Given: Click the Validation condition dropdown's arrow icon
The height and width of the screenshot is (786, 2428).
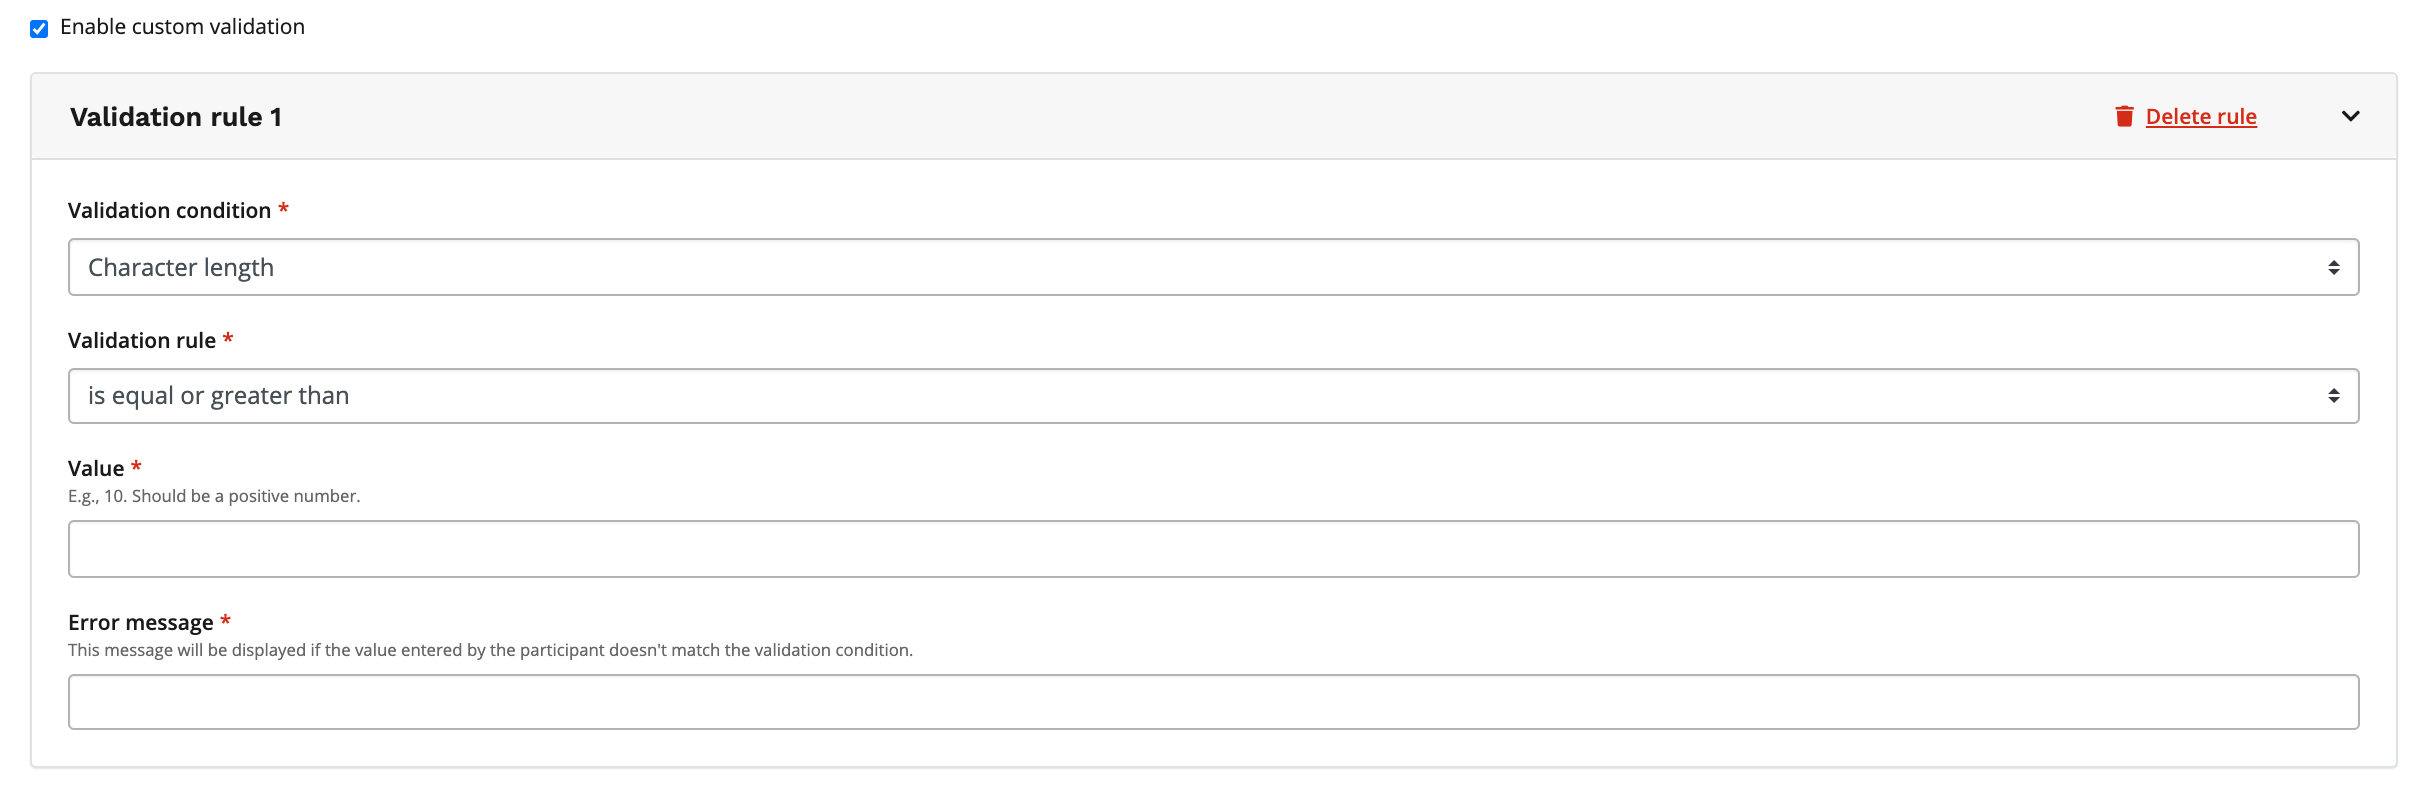Looking at the screenshot, I should click(x=2333, y=267).
